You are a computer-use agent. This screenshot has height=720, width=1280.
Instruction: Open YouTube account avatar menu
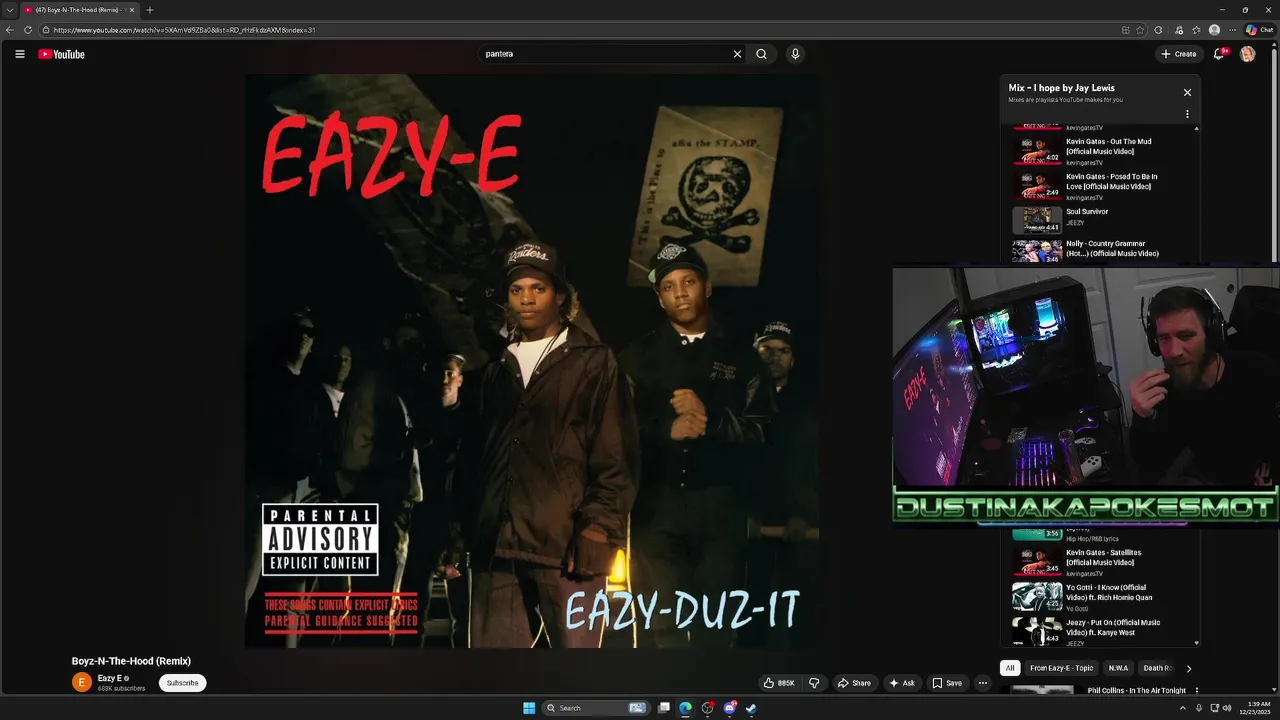1247,54
